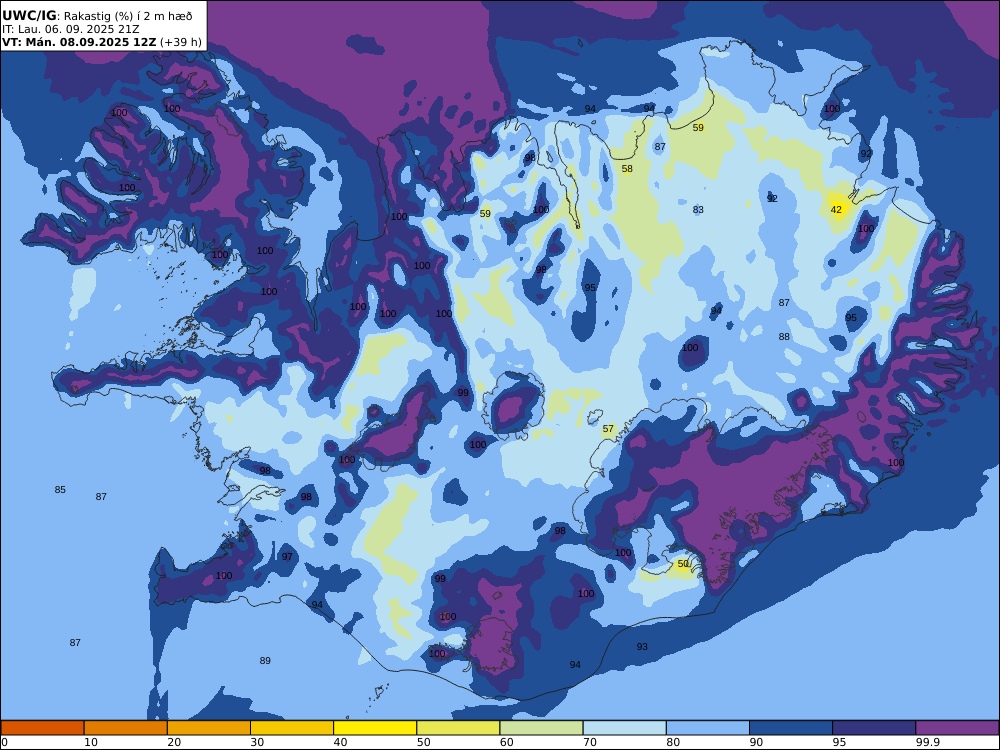Click the 93 humidity value off the coast
The height and width of the screenshot is (750, 1000).
coord(642,647)
